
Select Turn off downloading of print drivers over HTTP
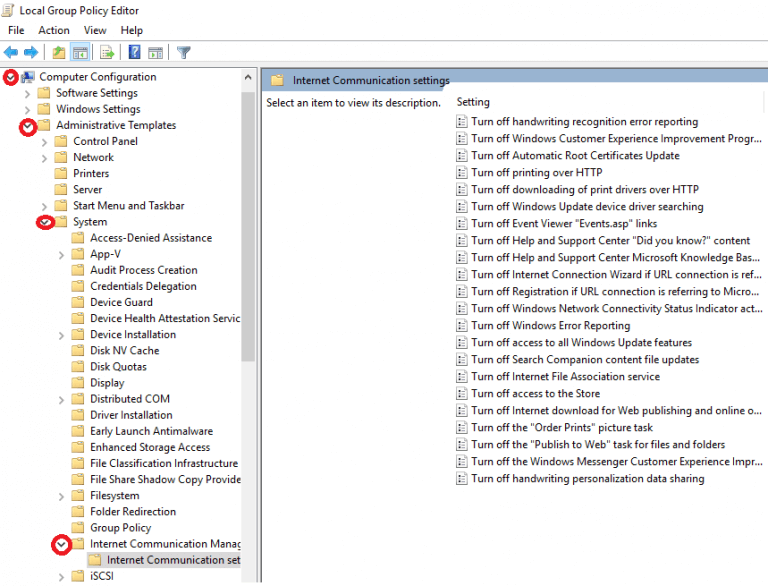click(x=585, y=190)
